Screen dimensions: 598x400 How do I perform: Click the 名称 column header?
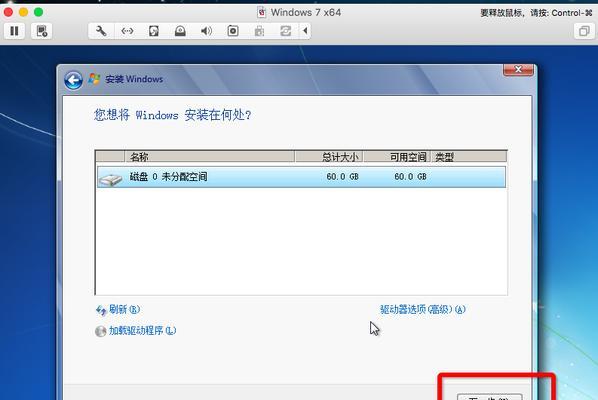click(209, 157)
